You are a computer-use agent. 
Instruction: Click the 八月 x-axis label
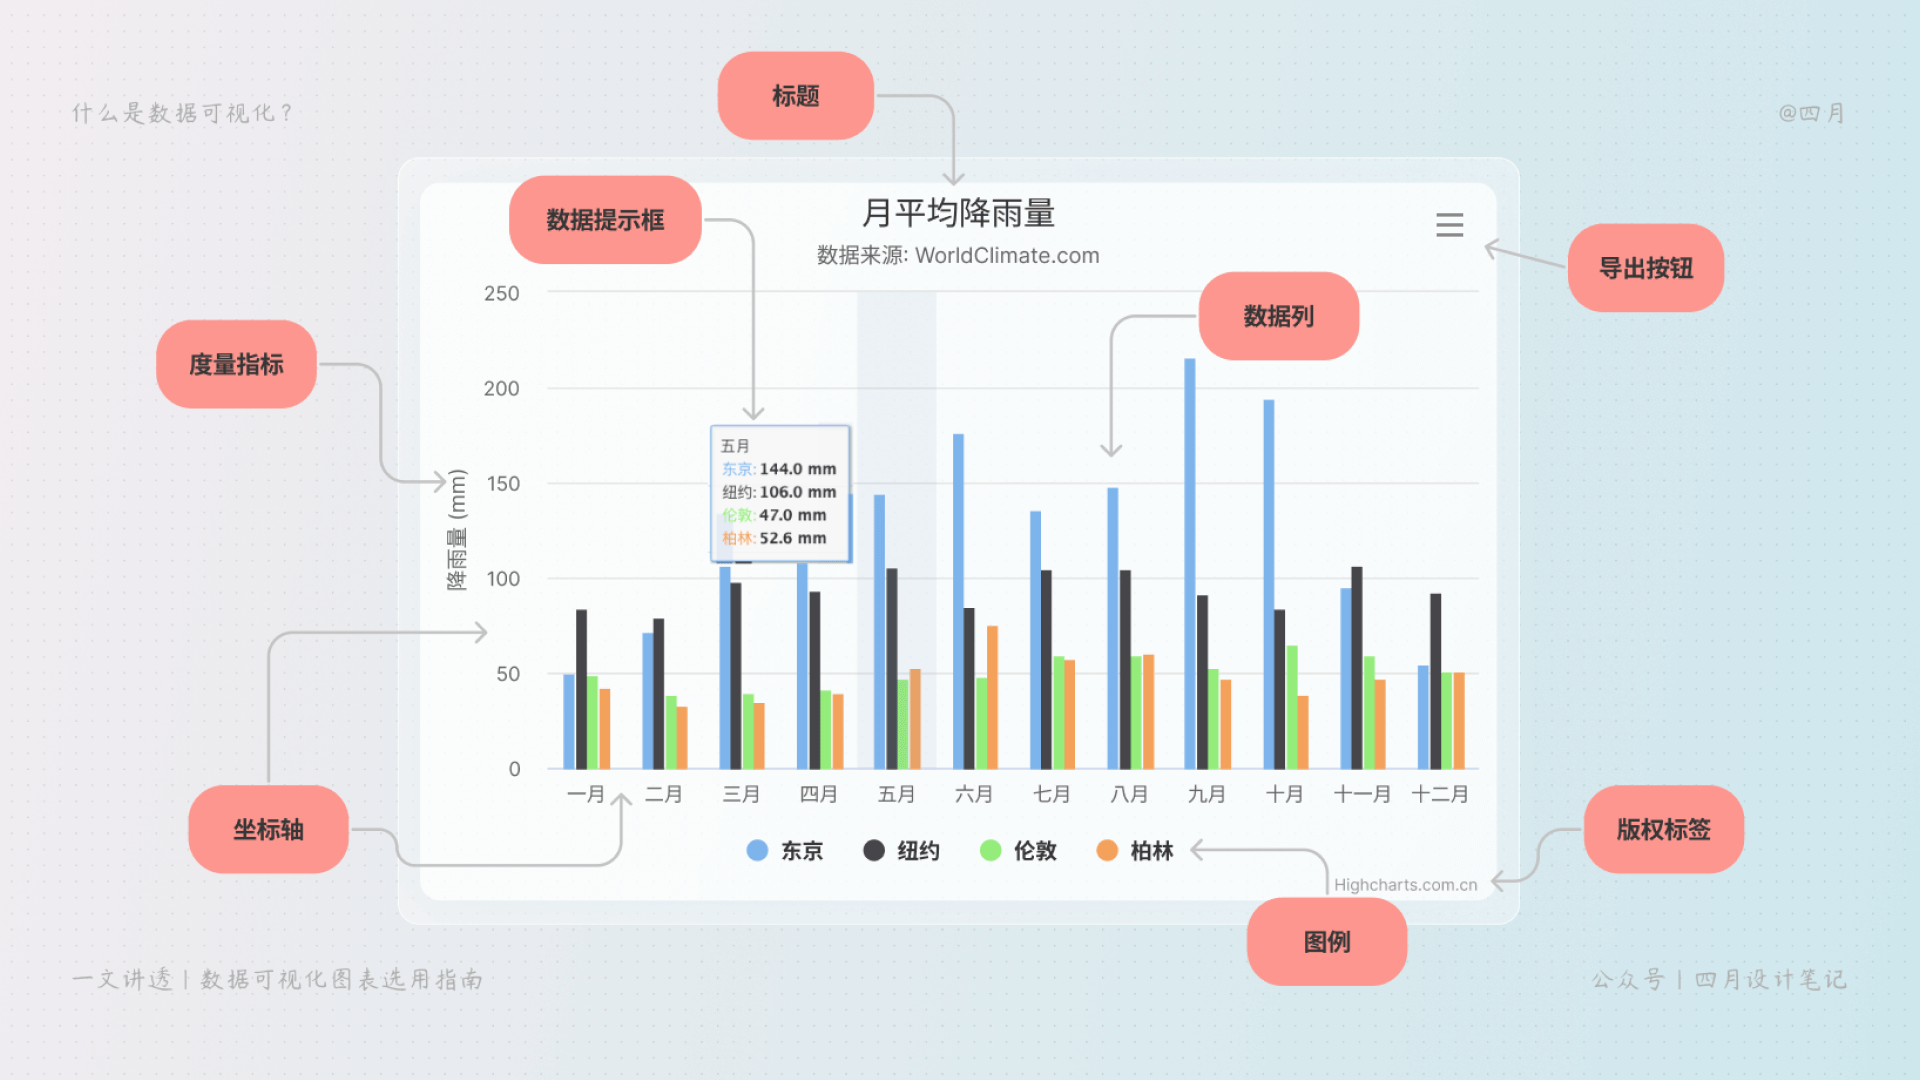pos(1129,795)
